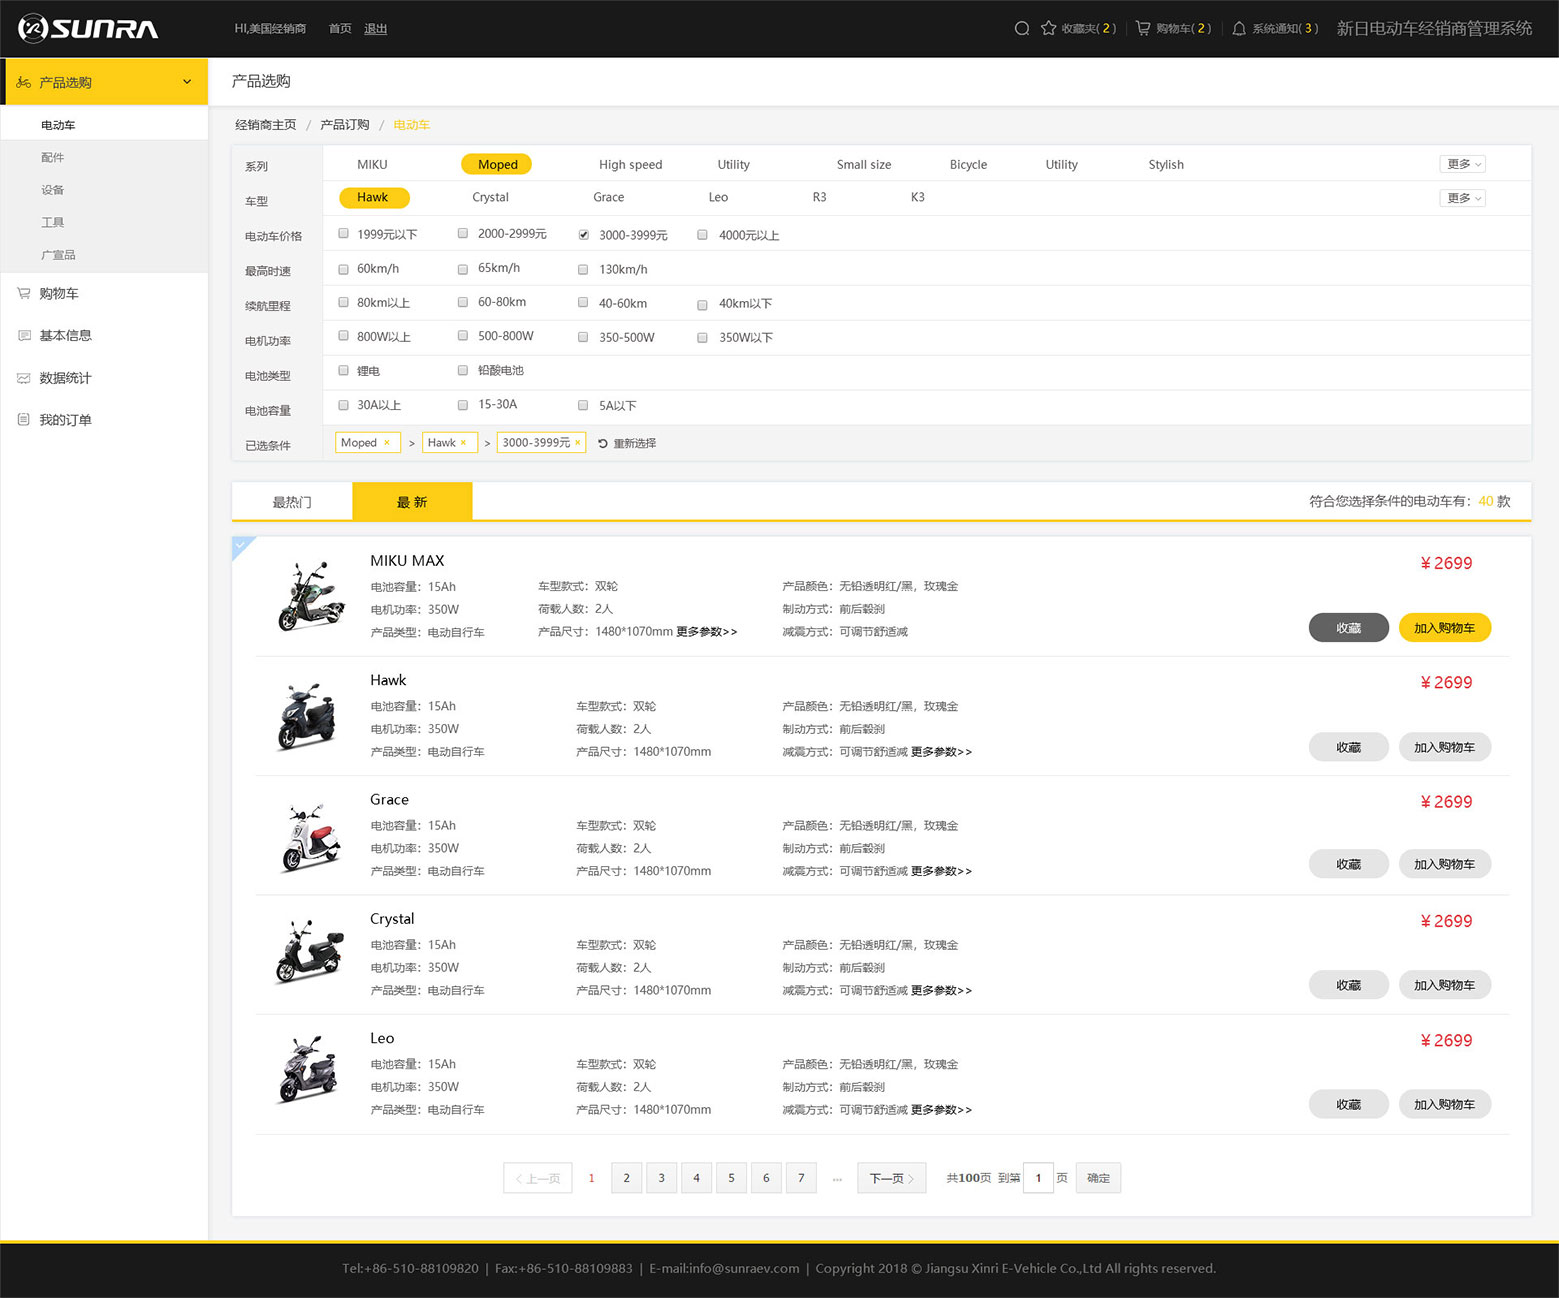Viewport: 1559px width, 1298px height.
Task: Open the search magnifier icon
Action: 1021,28
